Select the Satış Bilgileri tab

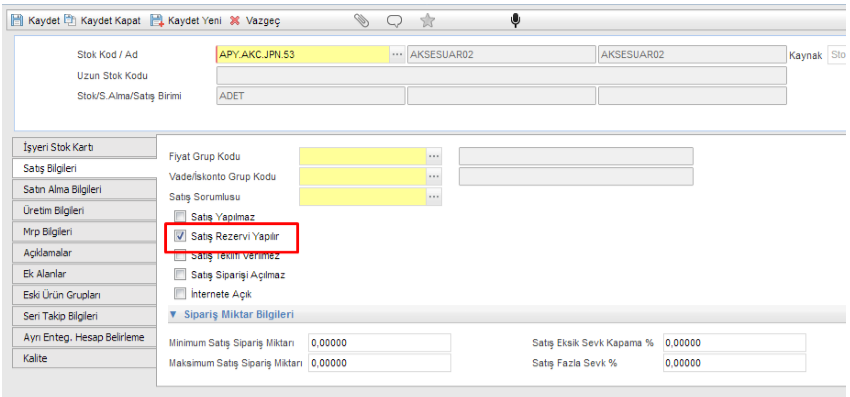(x=84, y=169)
